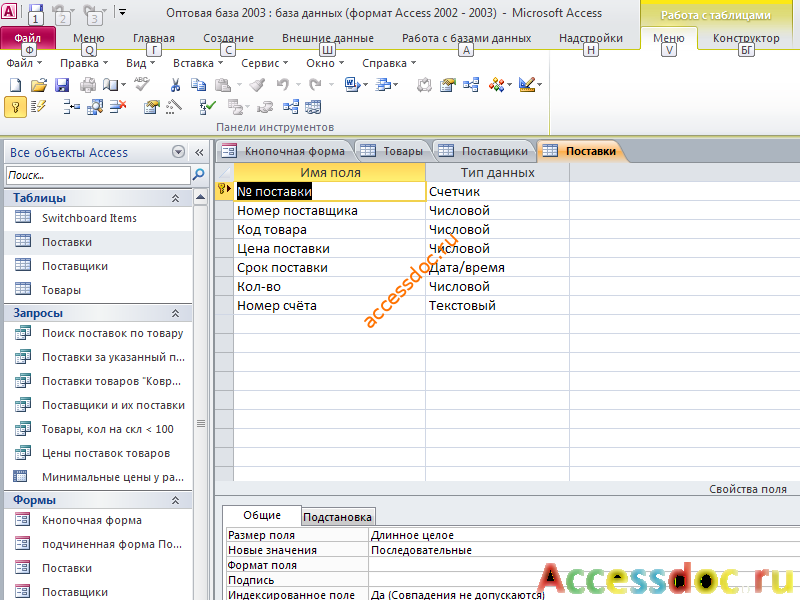Click the navigation pane search field

point(98,175)
